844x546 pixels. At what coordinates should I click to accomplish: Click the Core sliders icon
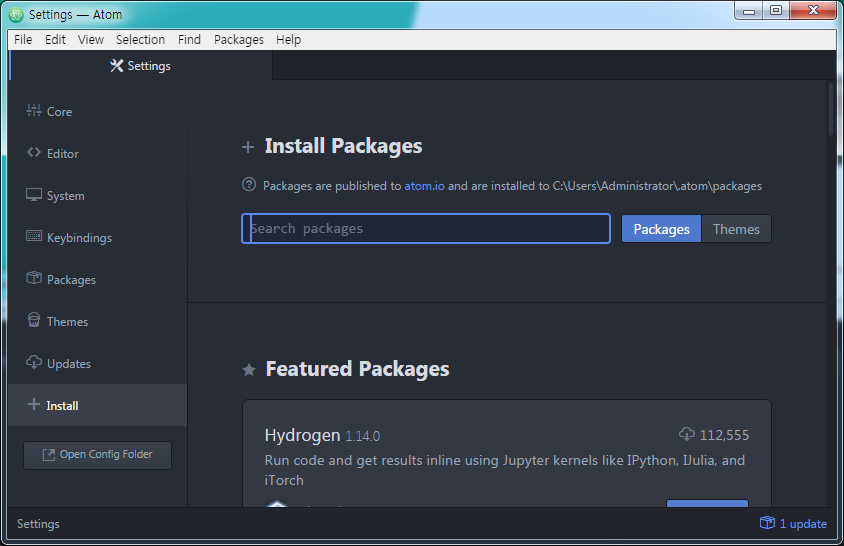click(x=33, y=110)
